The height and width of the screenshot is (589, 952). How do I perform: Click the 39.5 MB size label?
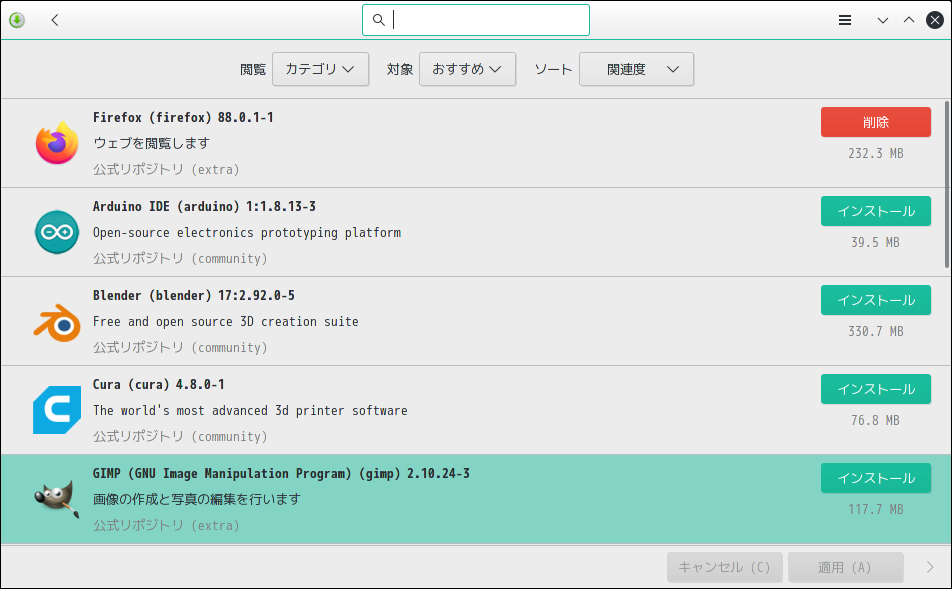(876, 242)
